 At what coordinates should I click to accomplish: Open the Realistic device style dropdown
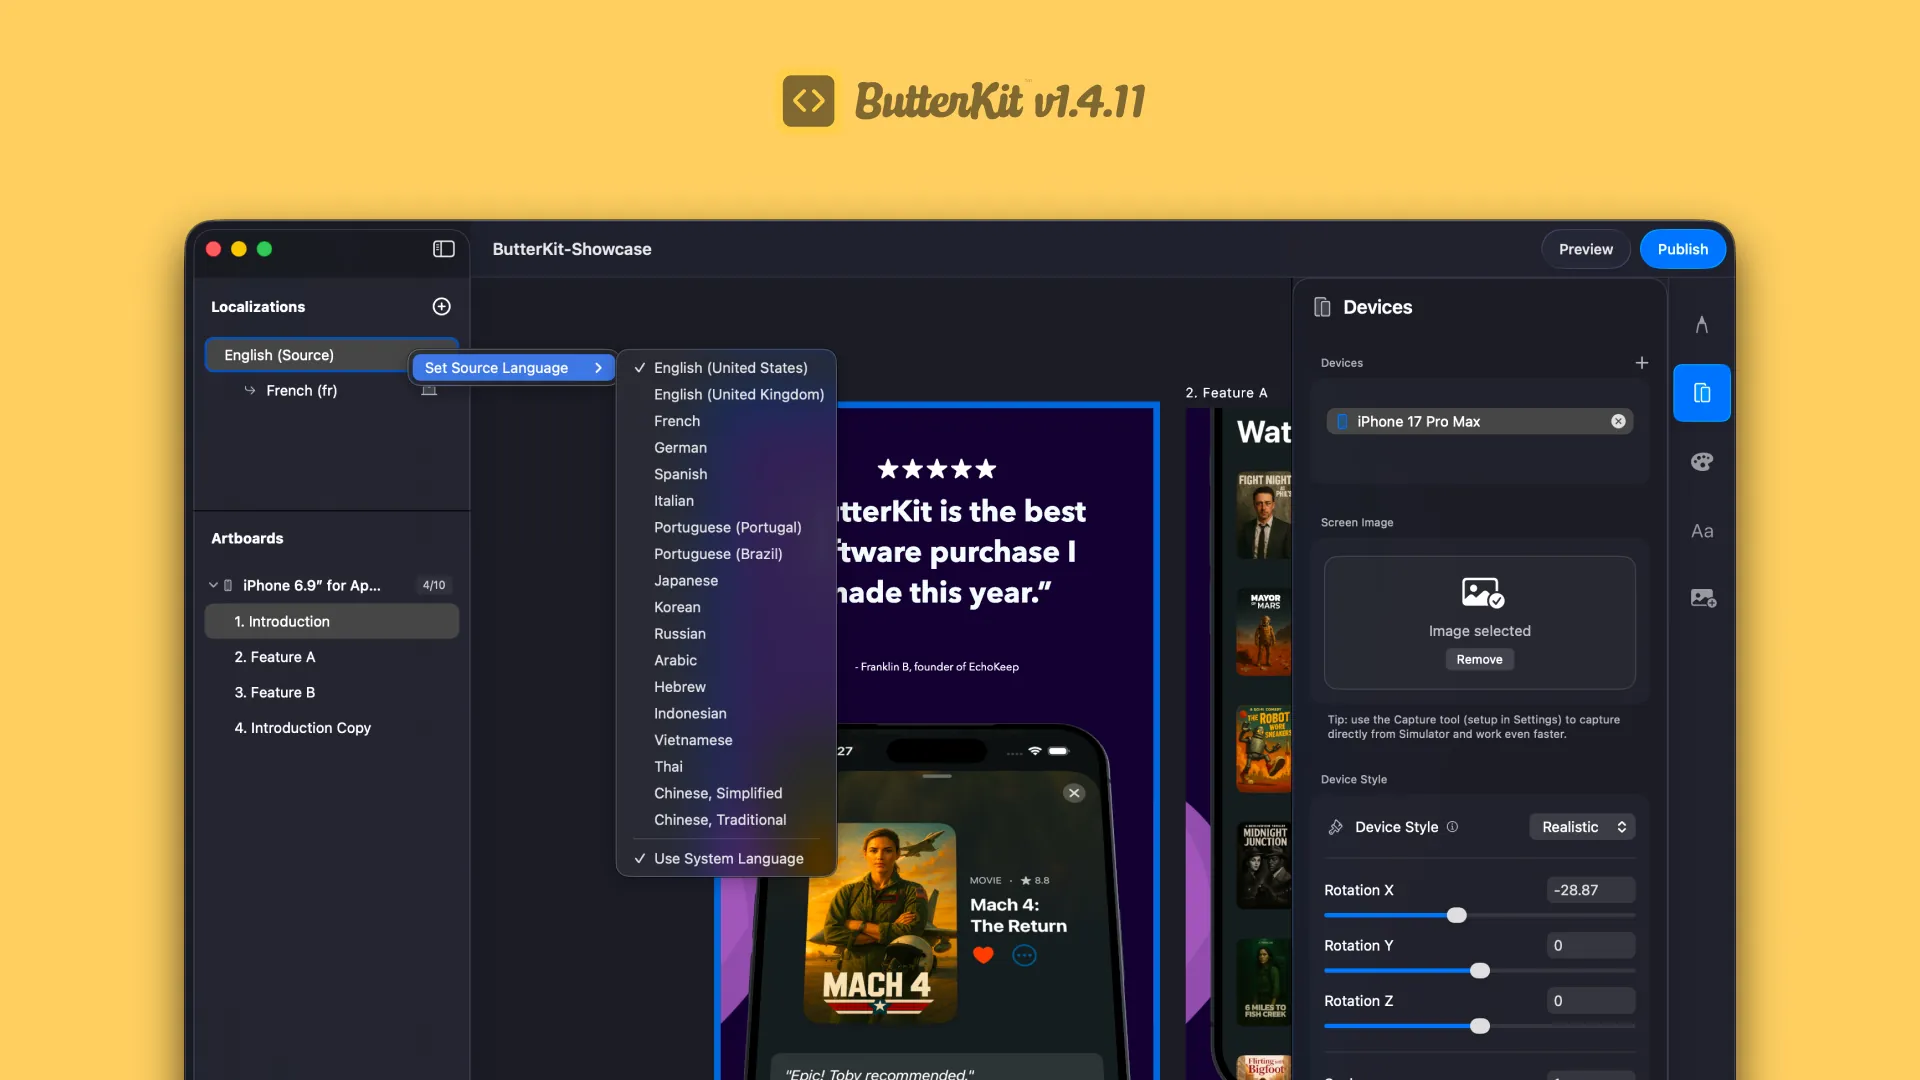coord(1581,827)
